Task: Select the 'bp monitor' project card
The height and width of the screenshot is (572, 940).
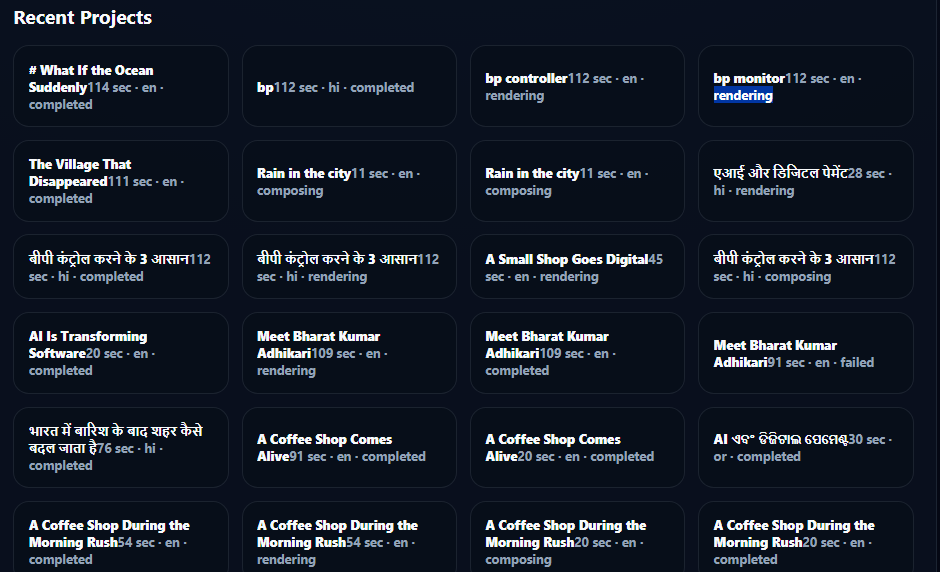Action: click(806, 86)
